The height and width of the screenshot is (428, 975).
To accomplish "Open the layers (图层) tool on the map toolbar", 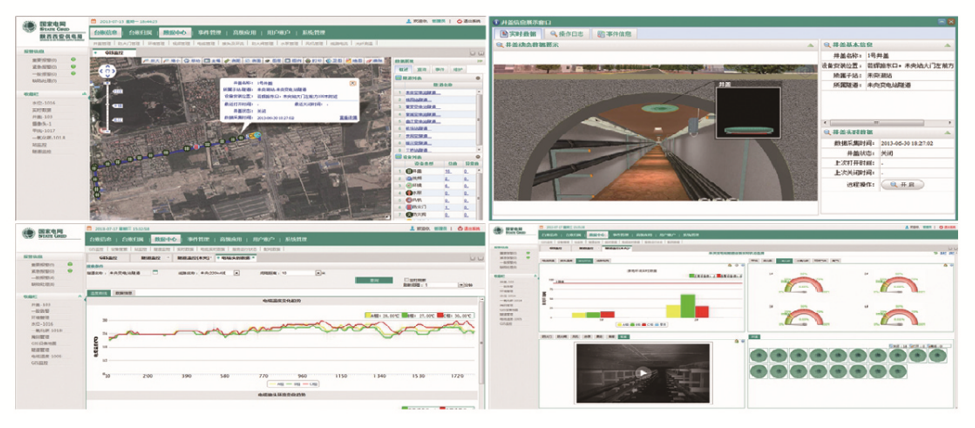I will (x=273, y=60).
